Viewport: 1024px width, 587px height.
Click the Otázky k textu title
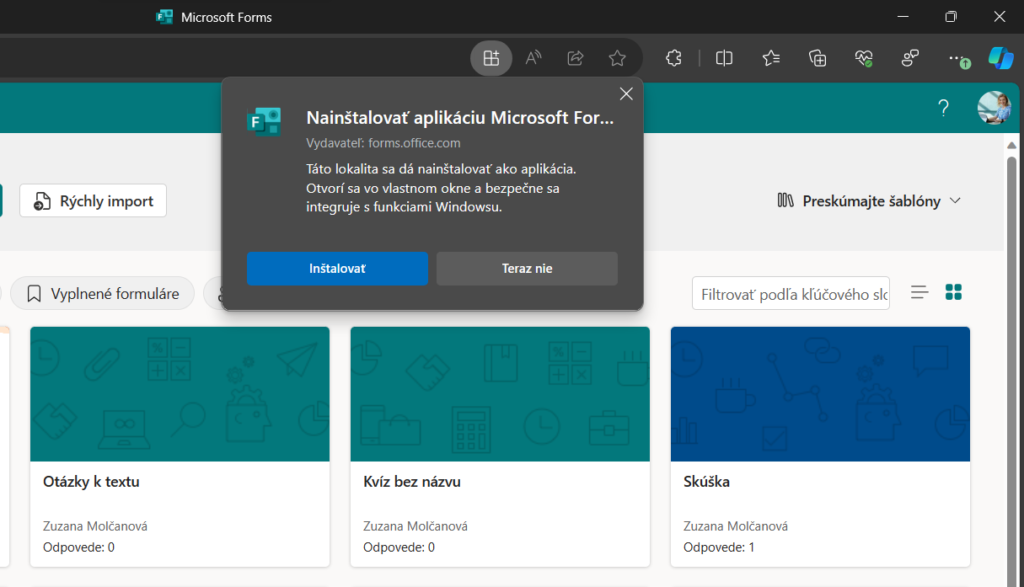coord(91,482)
